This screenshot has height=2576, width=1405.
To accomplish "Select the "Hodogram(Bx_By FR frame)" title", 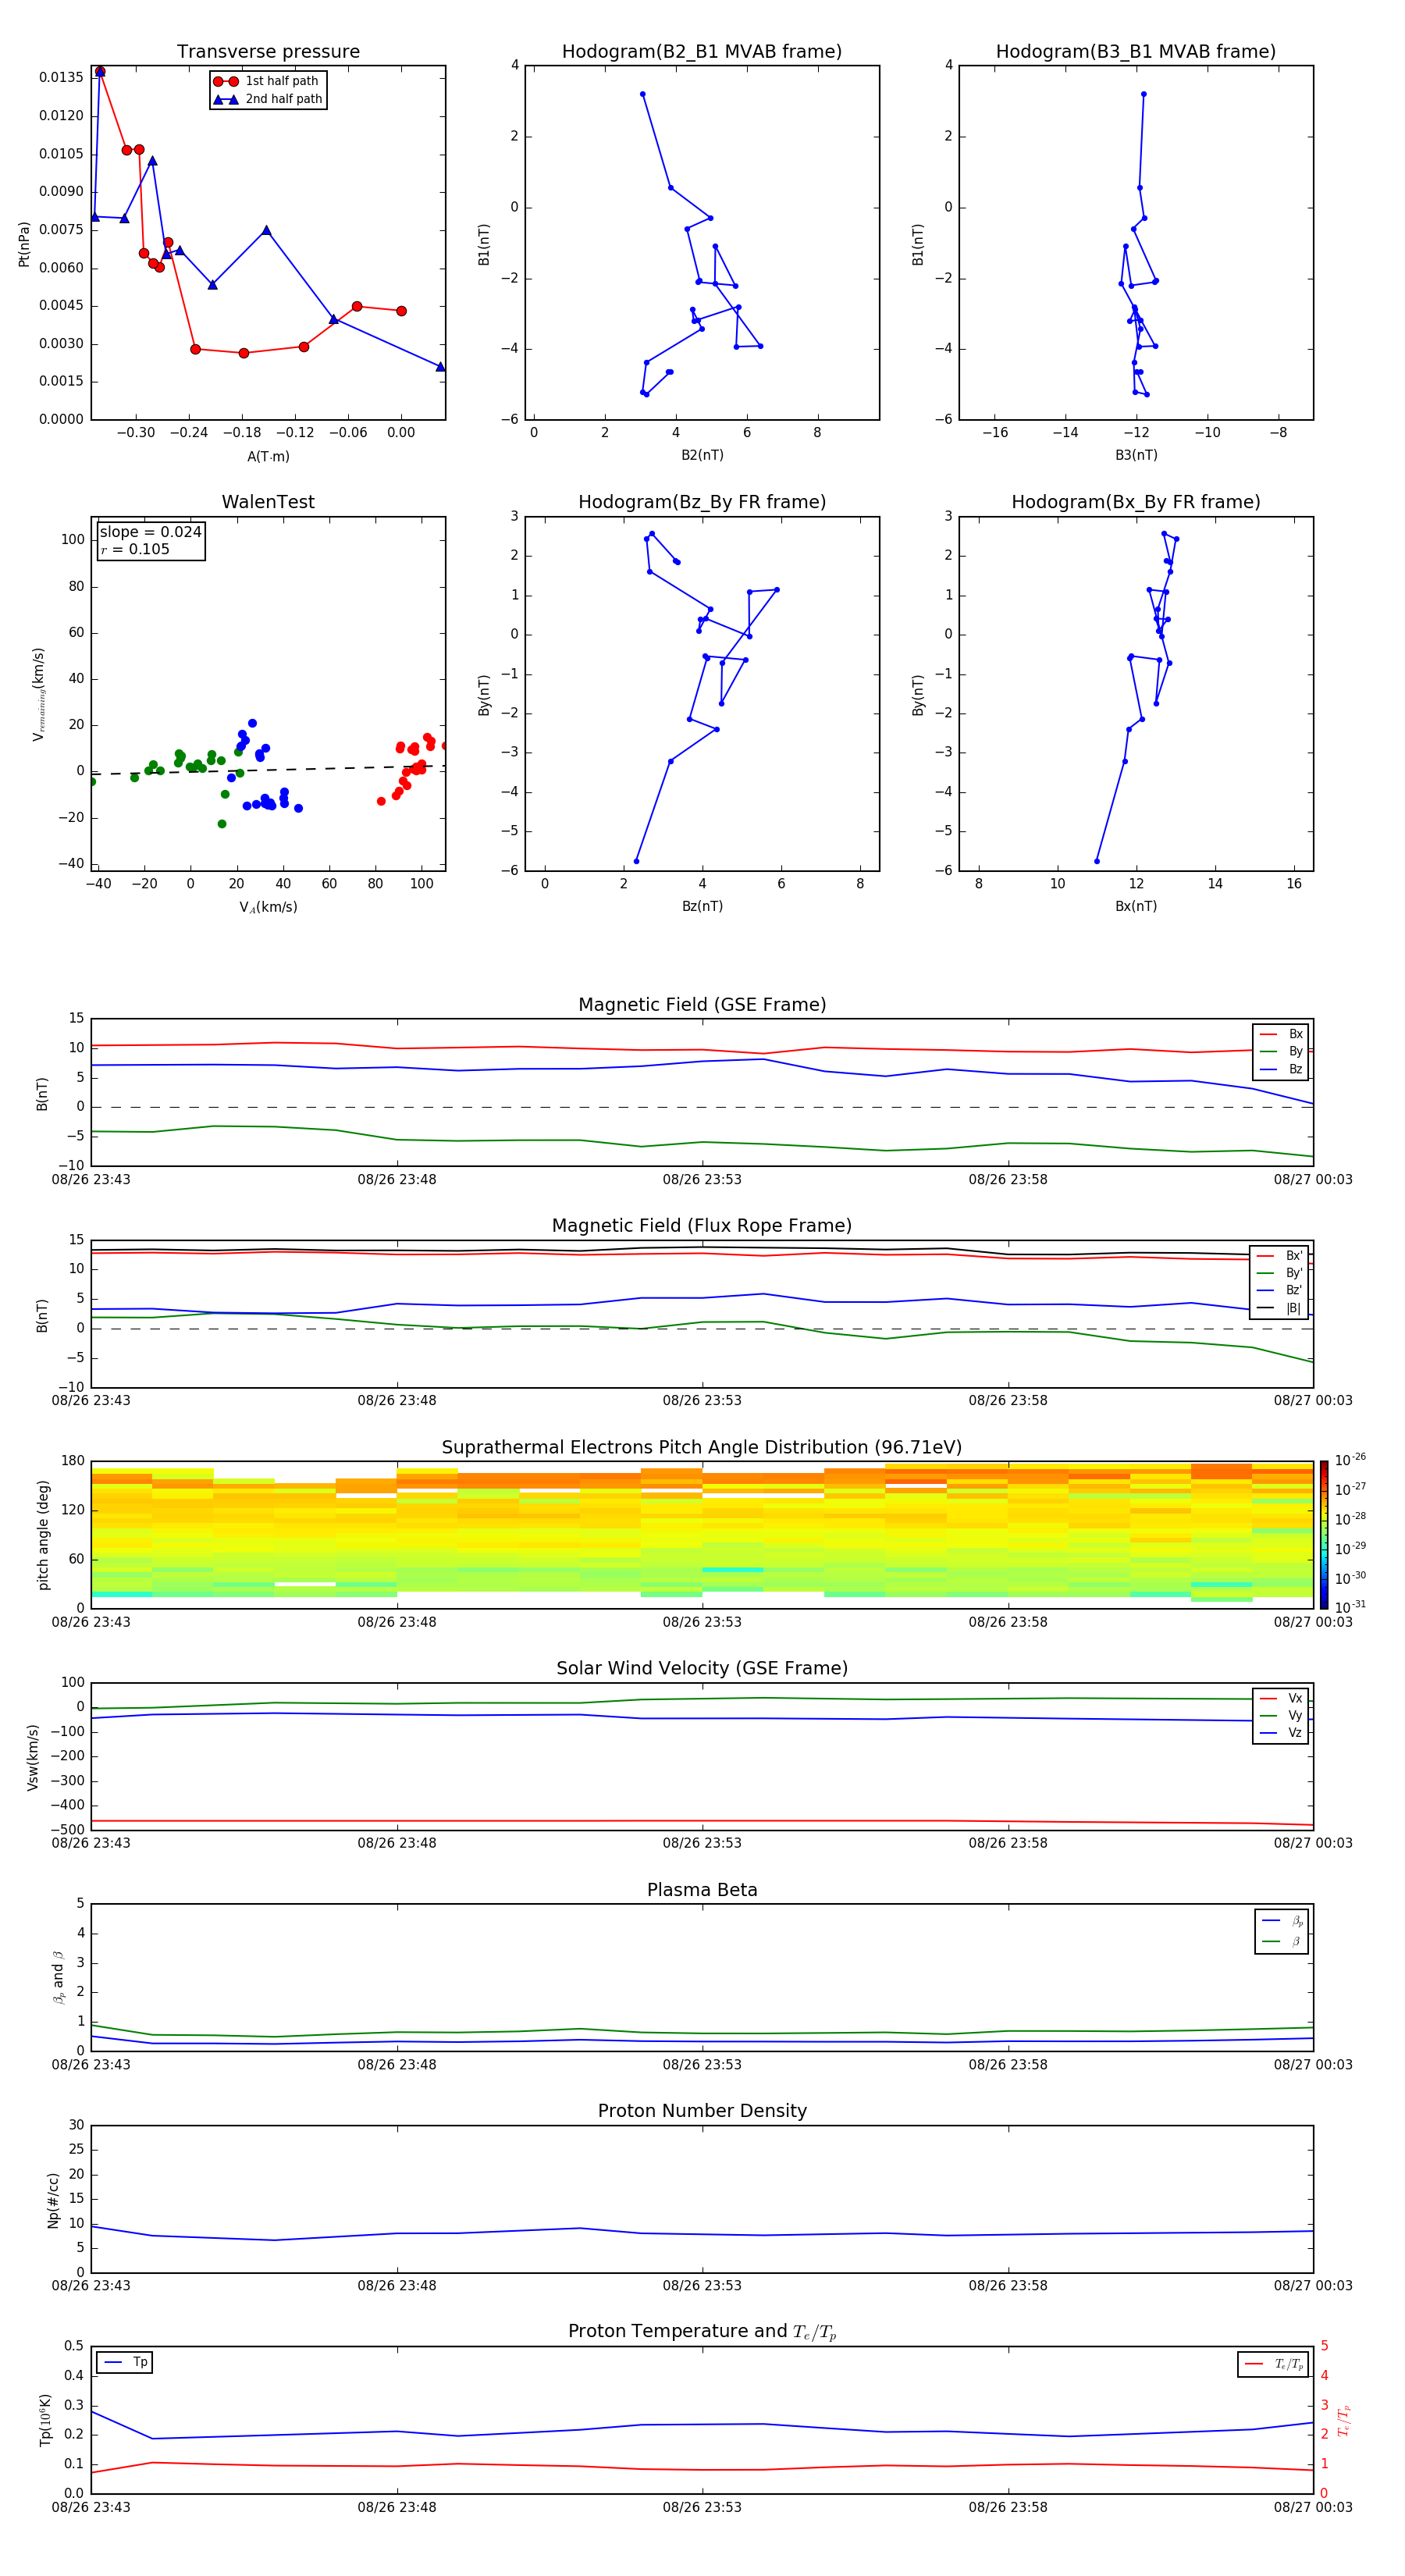I will pyautogui.click(x=1135, y=502).
